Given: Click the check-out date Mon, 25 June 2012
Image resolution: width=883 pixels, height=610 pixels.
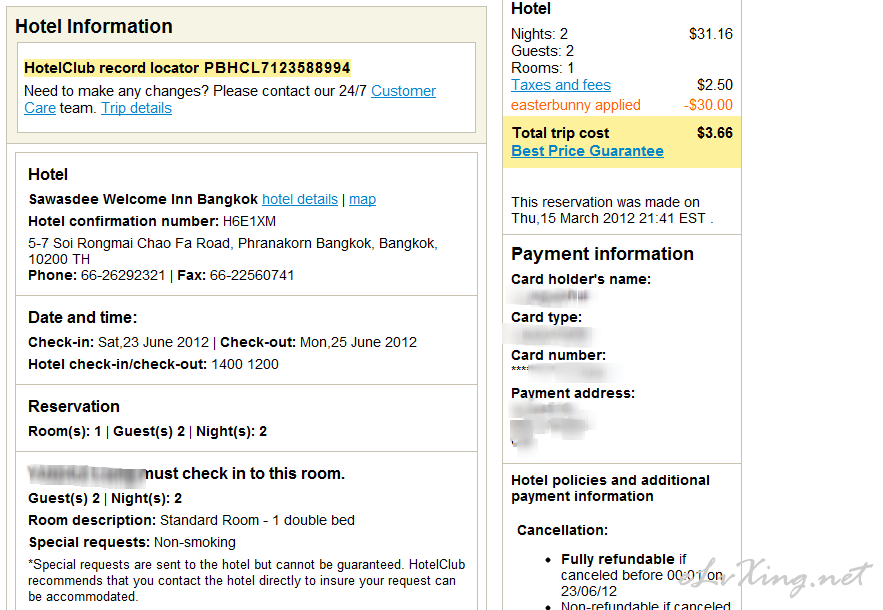Looking at the screenshot, I should point(358,342).
